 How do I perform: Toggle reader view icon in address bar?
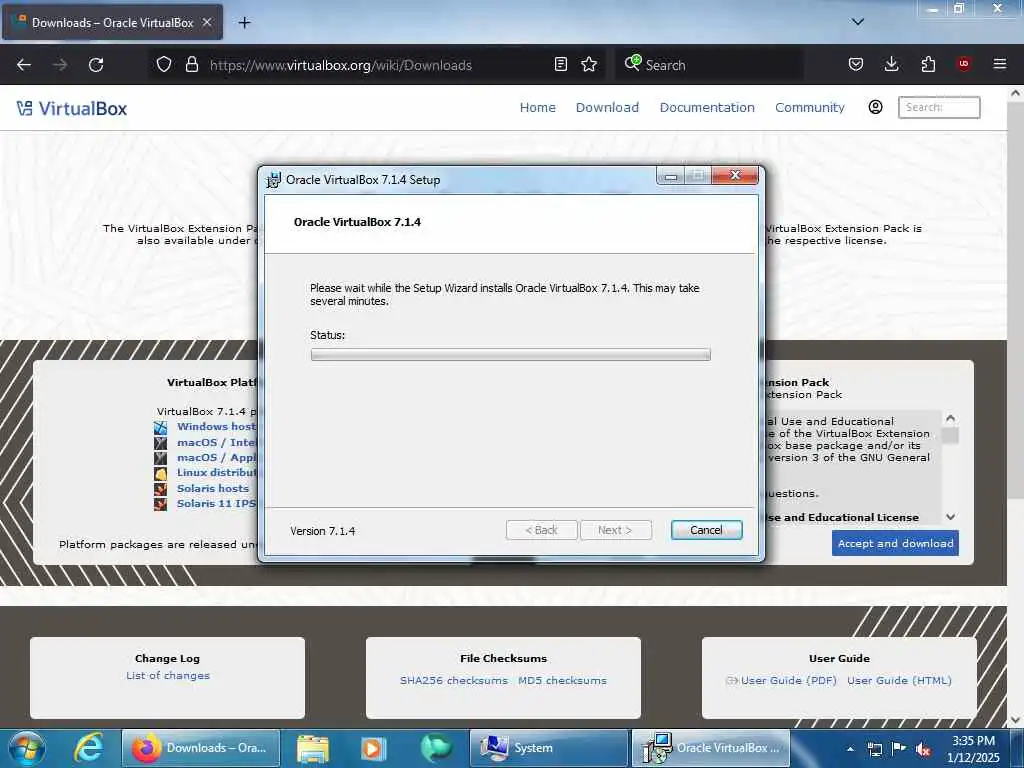[560, 65]
